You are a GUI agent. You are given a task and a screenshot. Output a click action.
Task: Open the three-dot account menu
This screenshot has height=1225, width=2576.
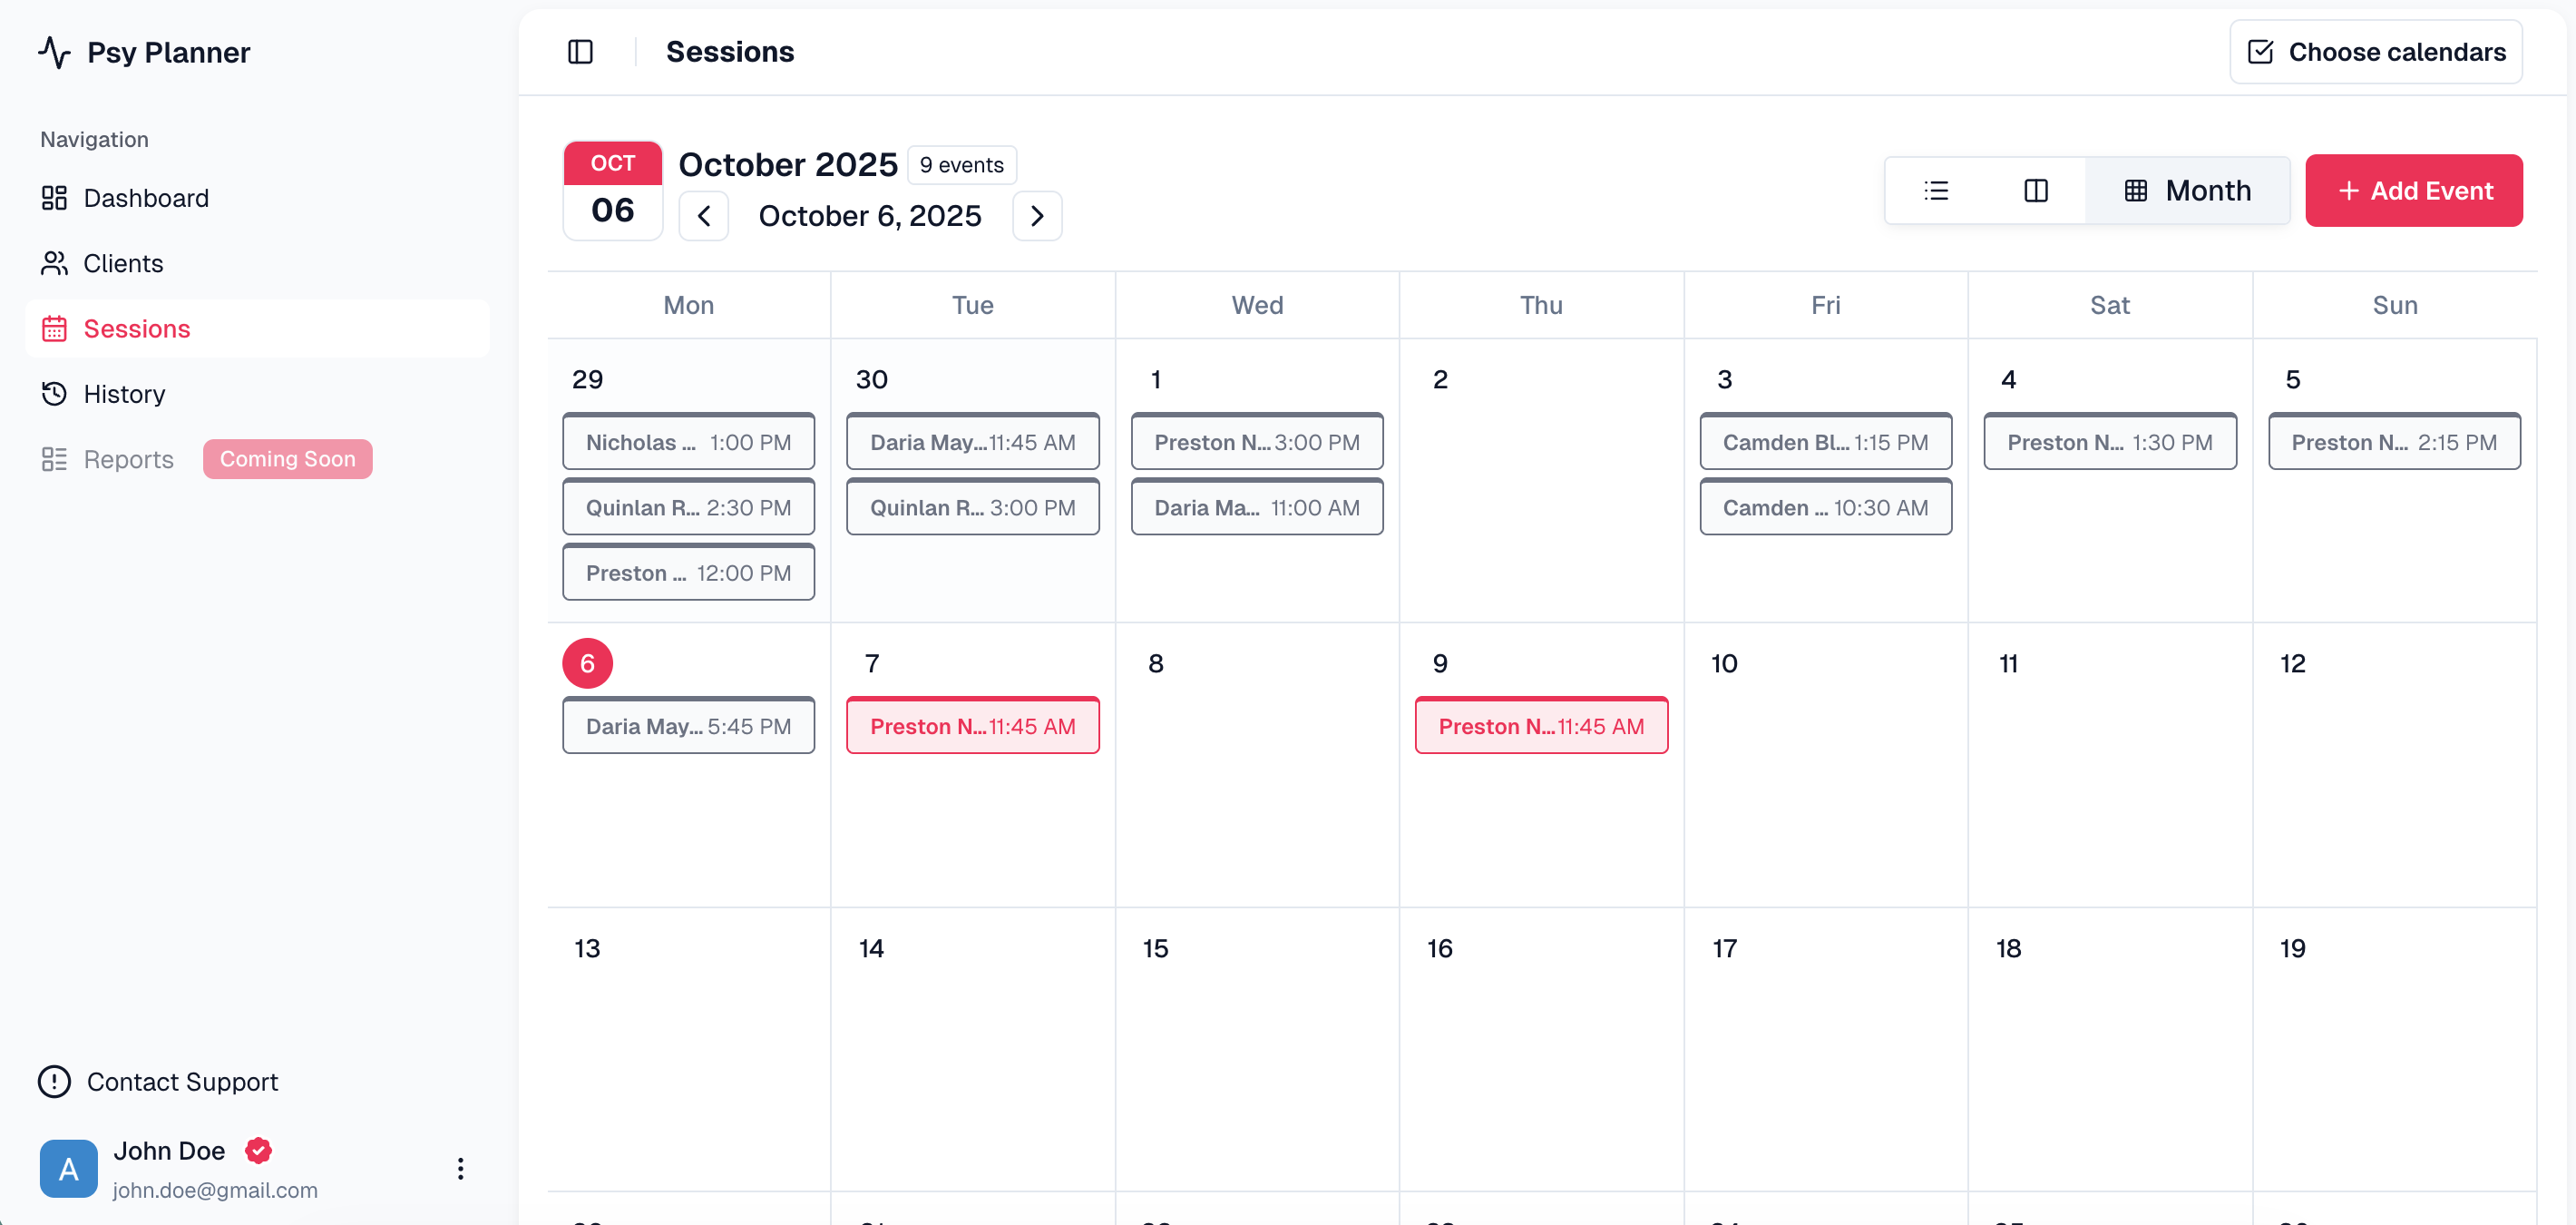tap(460, 1167)
